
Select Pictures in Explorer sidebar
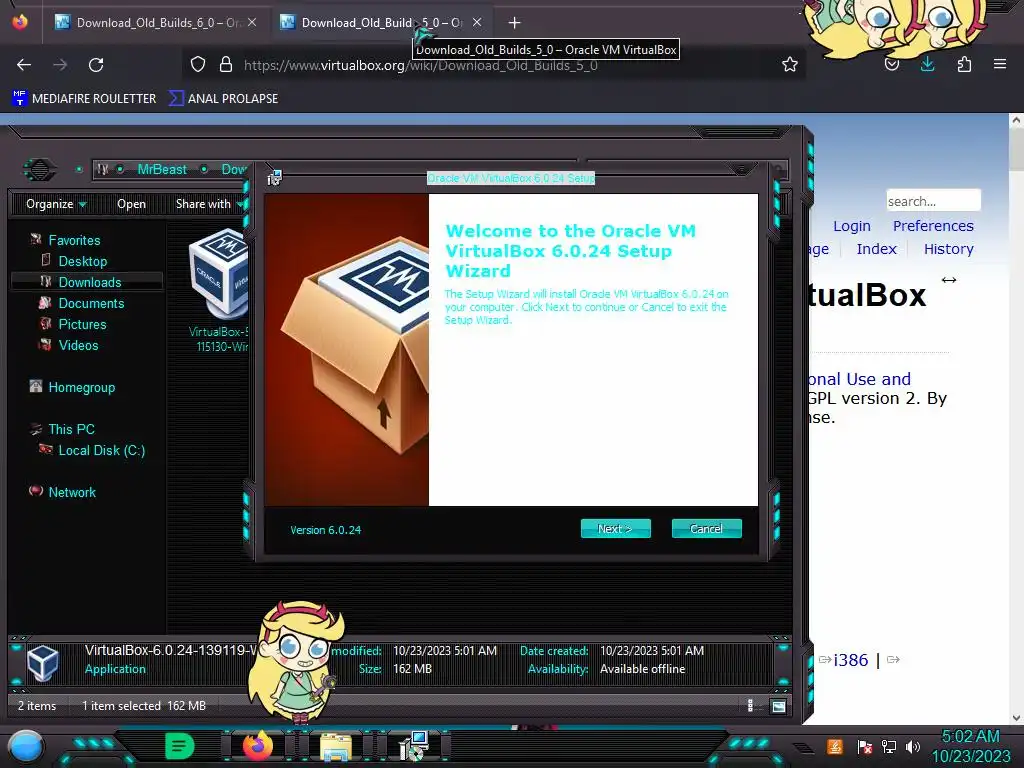click(x=82, y=324)
